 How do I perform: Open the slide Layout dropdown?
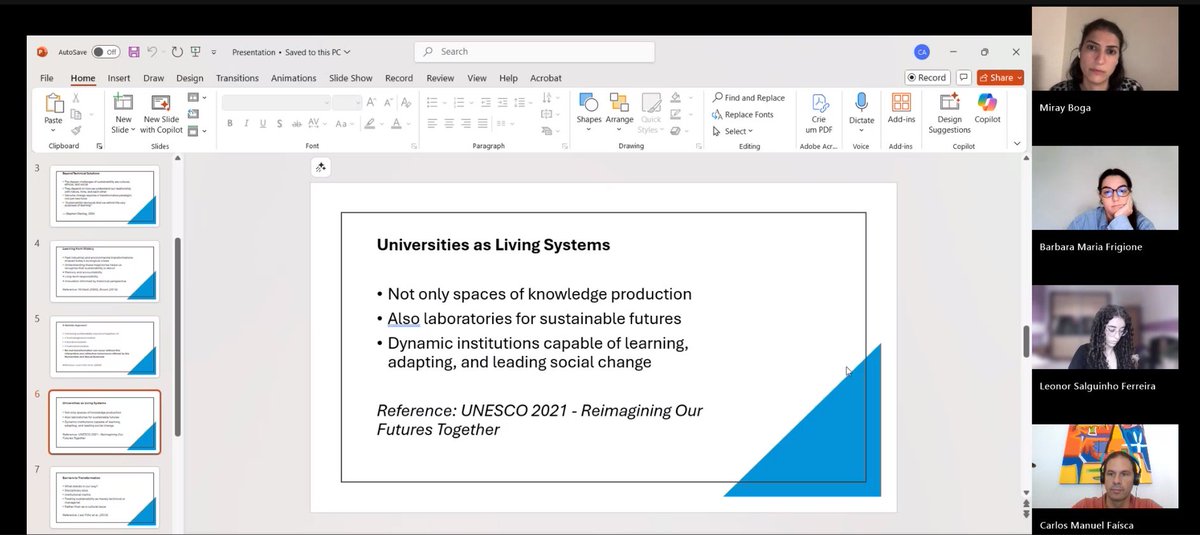(x=197, y=97)
